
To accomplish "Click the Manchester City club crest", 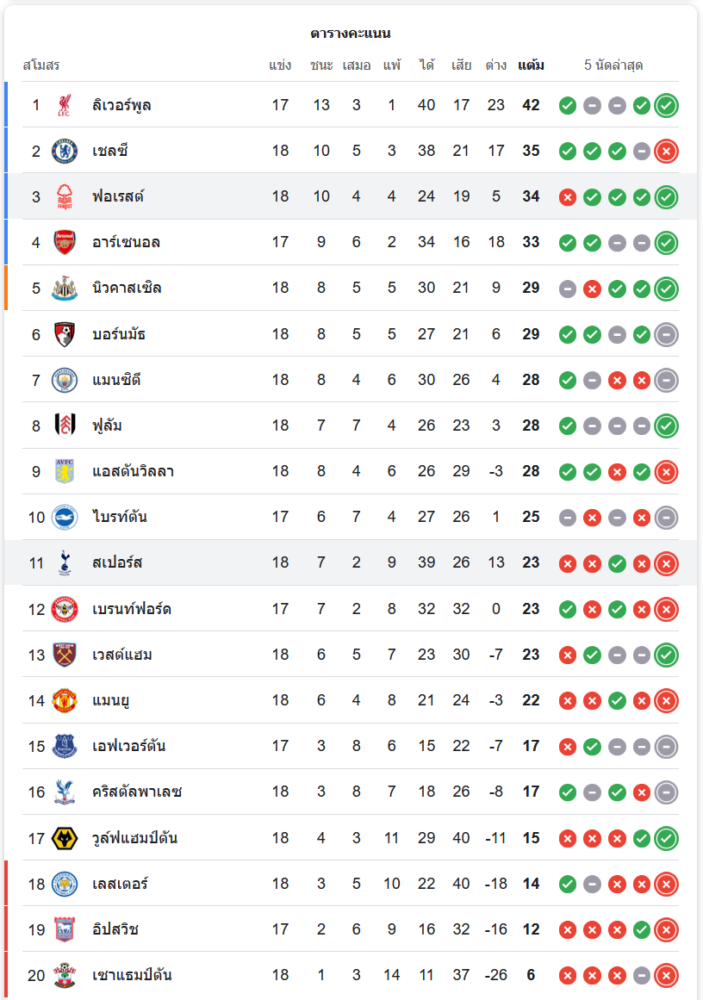I will (x=65, y=380).
